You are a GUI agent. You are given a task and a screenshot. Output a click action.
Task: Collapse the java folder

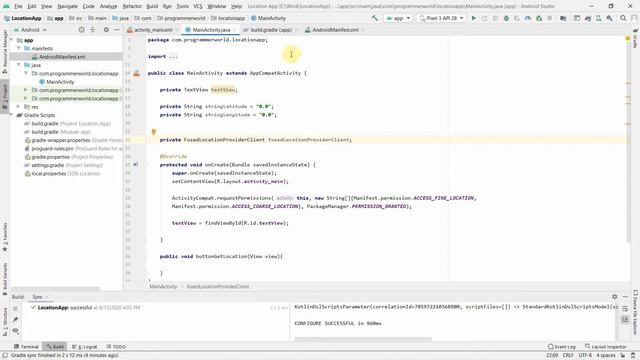click(x=19, y=65)
